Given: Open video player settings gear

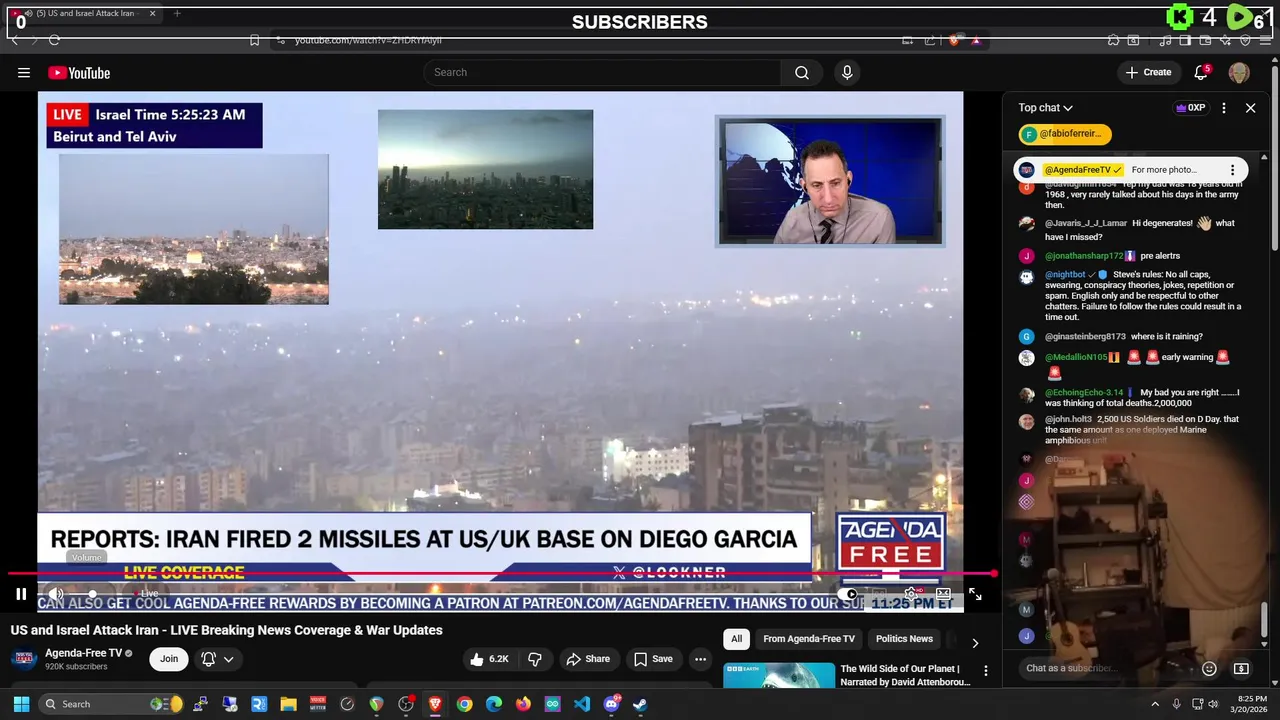Looking at the screenshot, I should [911, 594].
